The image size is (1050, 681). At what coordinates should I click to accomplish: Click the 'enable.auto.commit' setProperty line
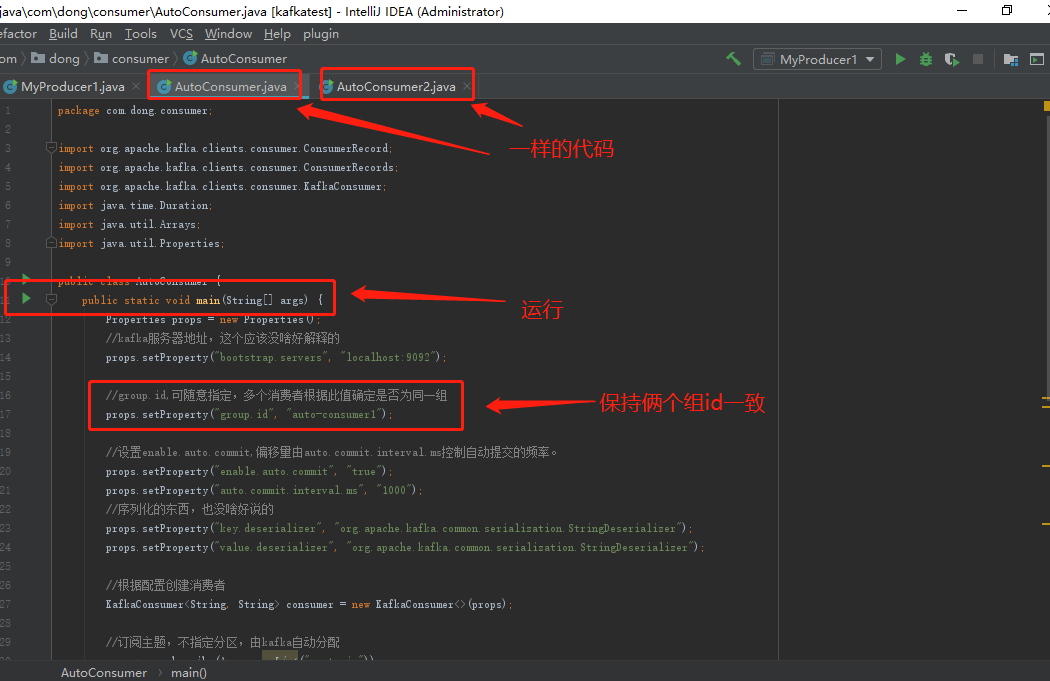click(x=249, y=471)
